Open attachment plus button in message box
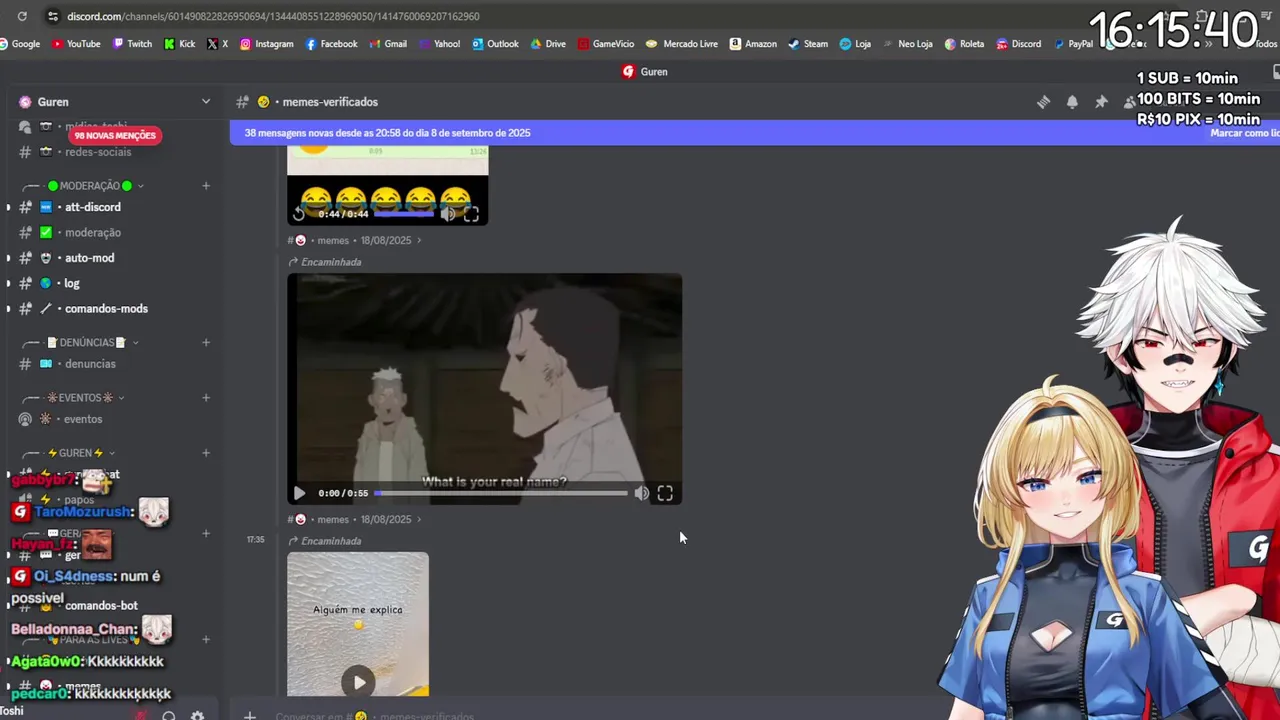This screenshot has height=720, width=1280. click(250, 716)
